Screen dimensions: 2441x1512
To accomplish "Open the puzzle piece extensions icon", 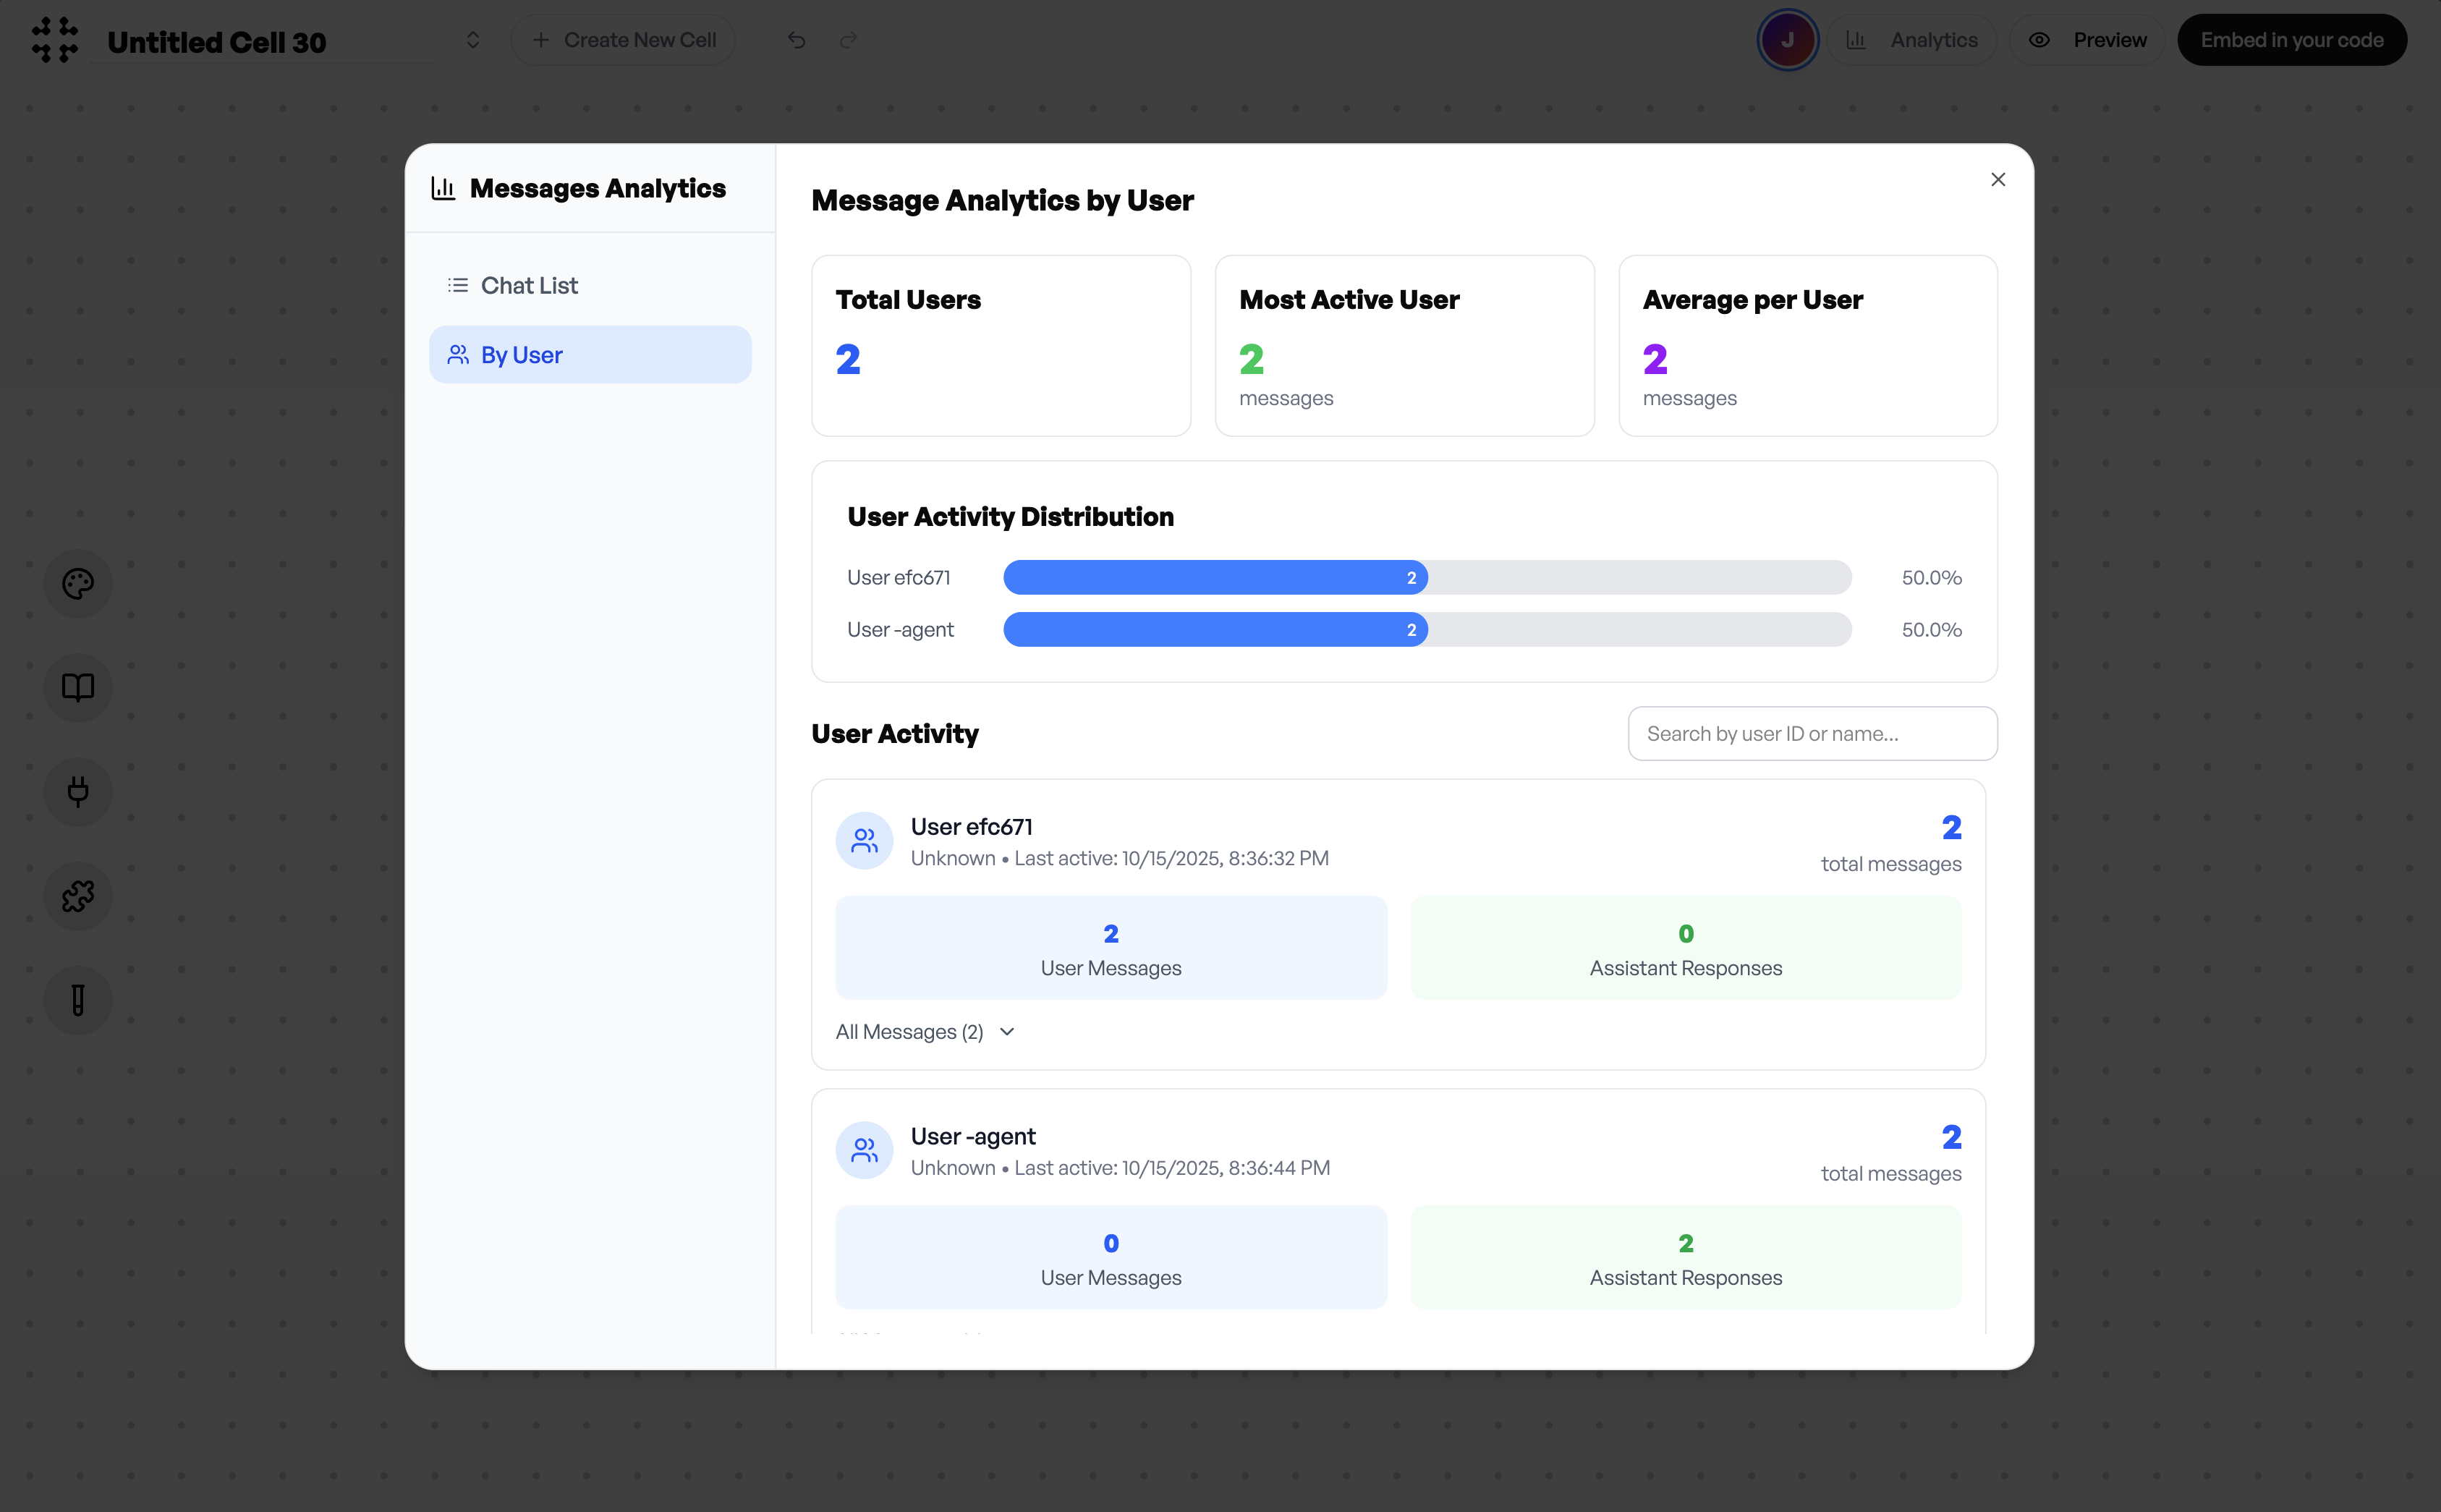I will tap(78, 896).
